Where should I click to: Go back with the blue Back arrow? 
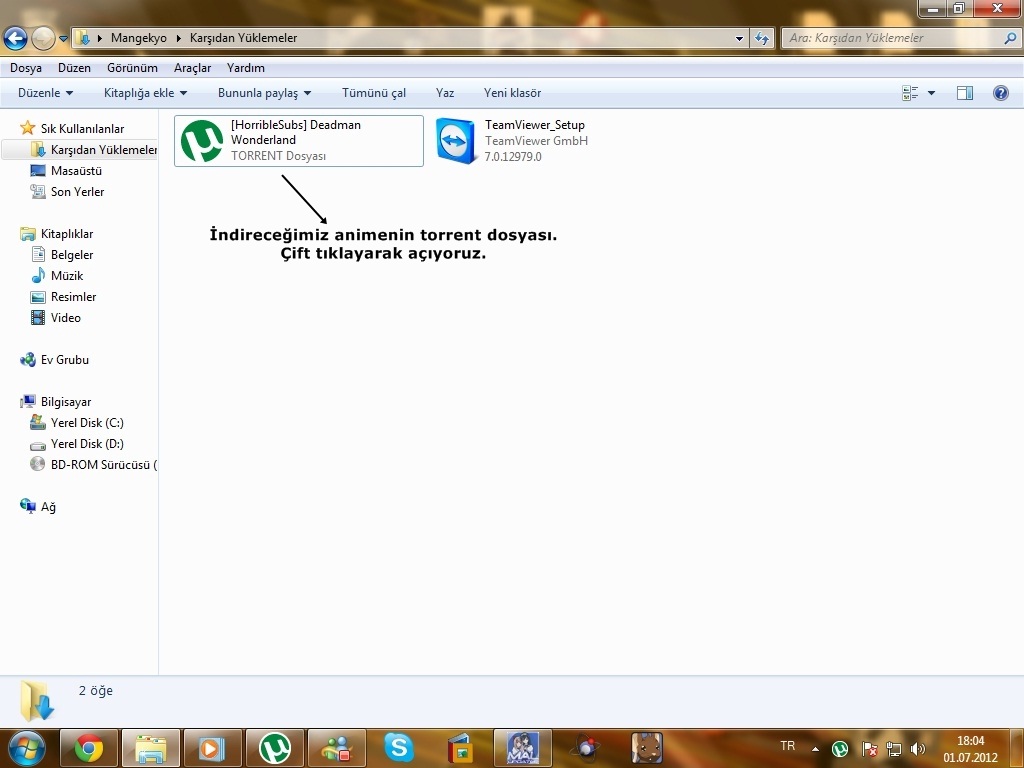coord(16,39)
